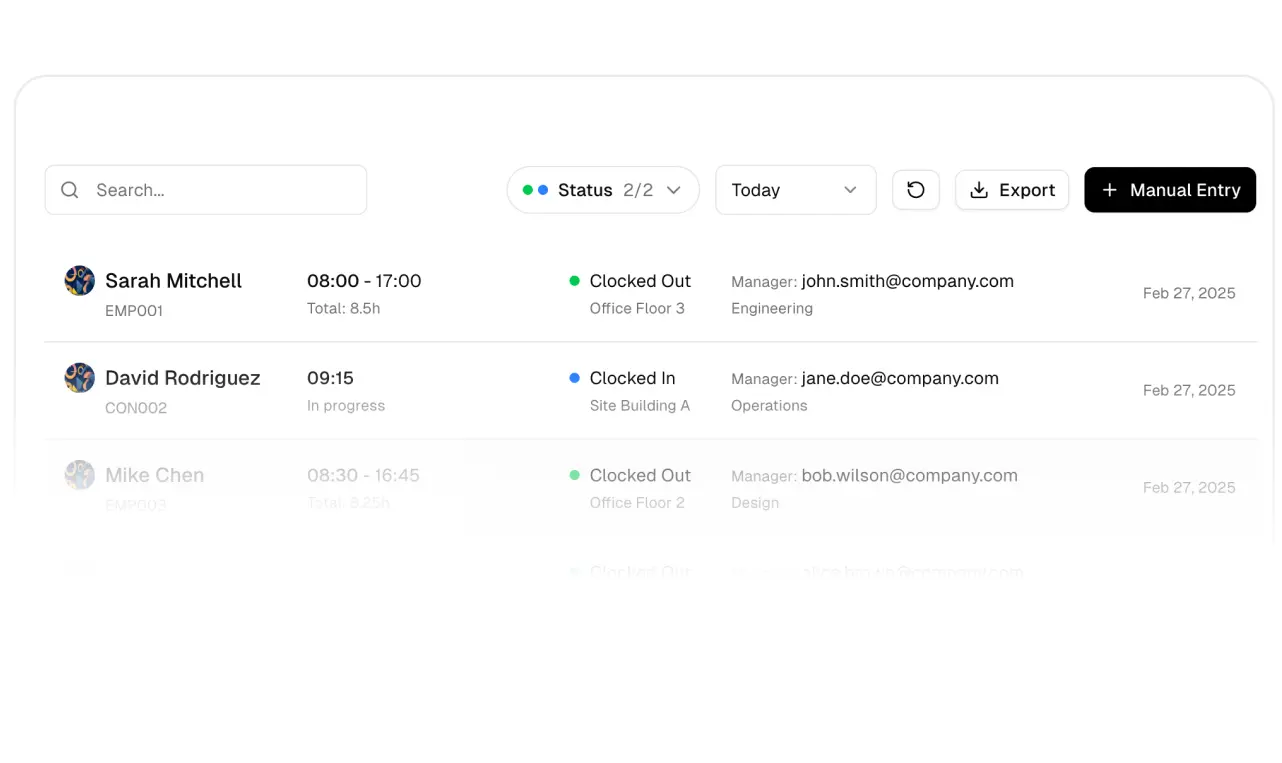Click the Export button
Image resolution: width=1282 pixels, height=763 pixels.
1012,189
